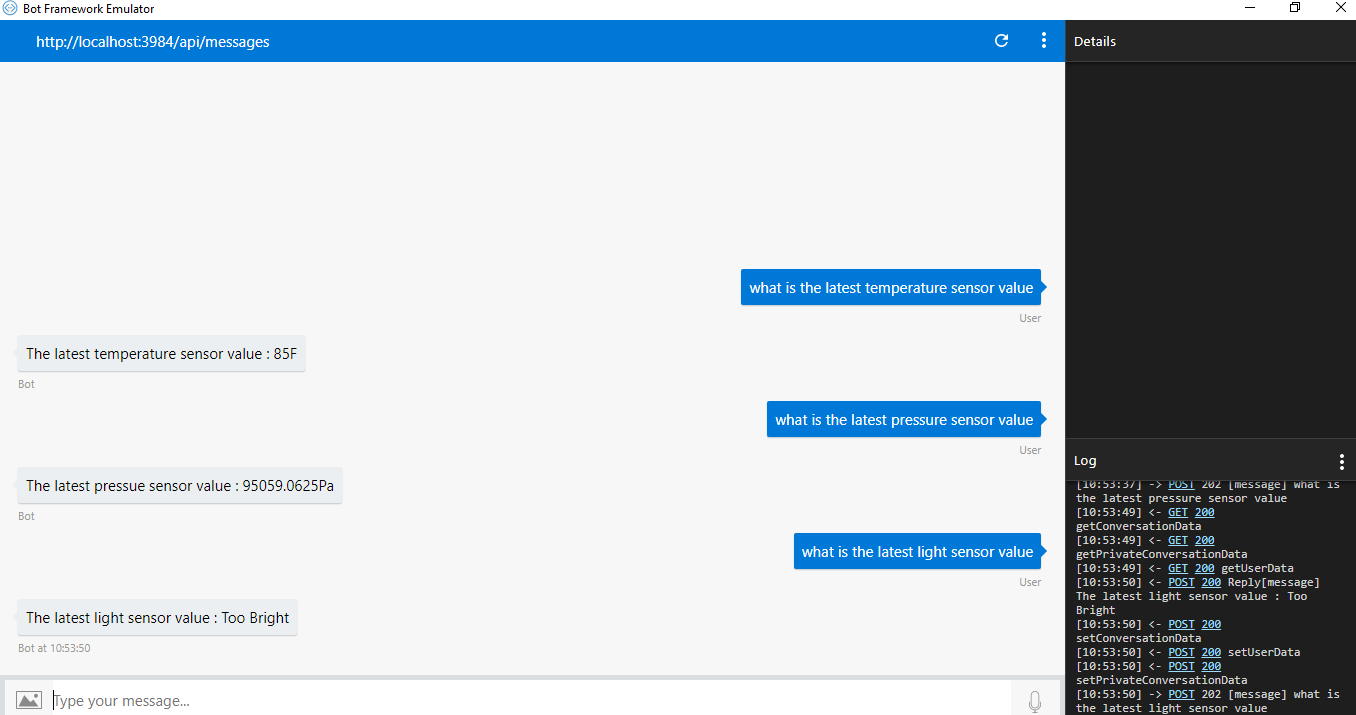The image size is (1356, 715).
Task: Click the POST link for setUserData
Action: 1181,653
